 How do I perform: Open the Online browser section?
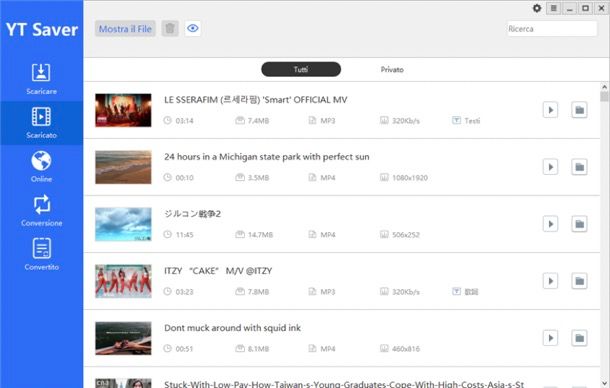(41, 167)
